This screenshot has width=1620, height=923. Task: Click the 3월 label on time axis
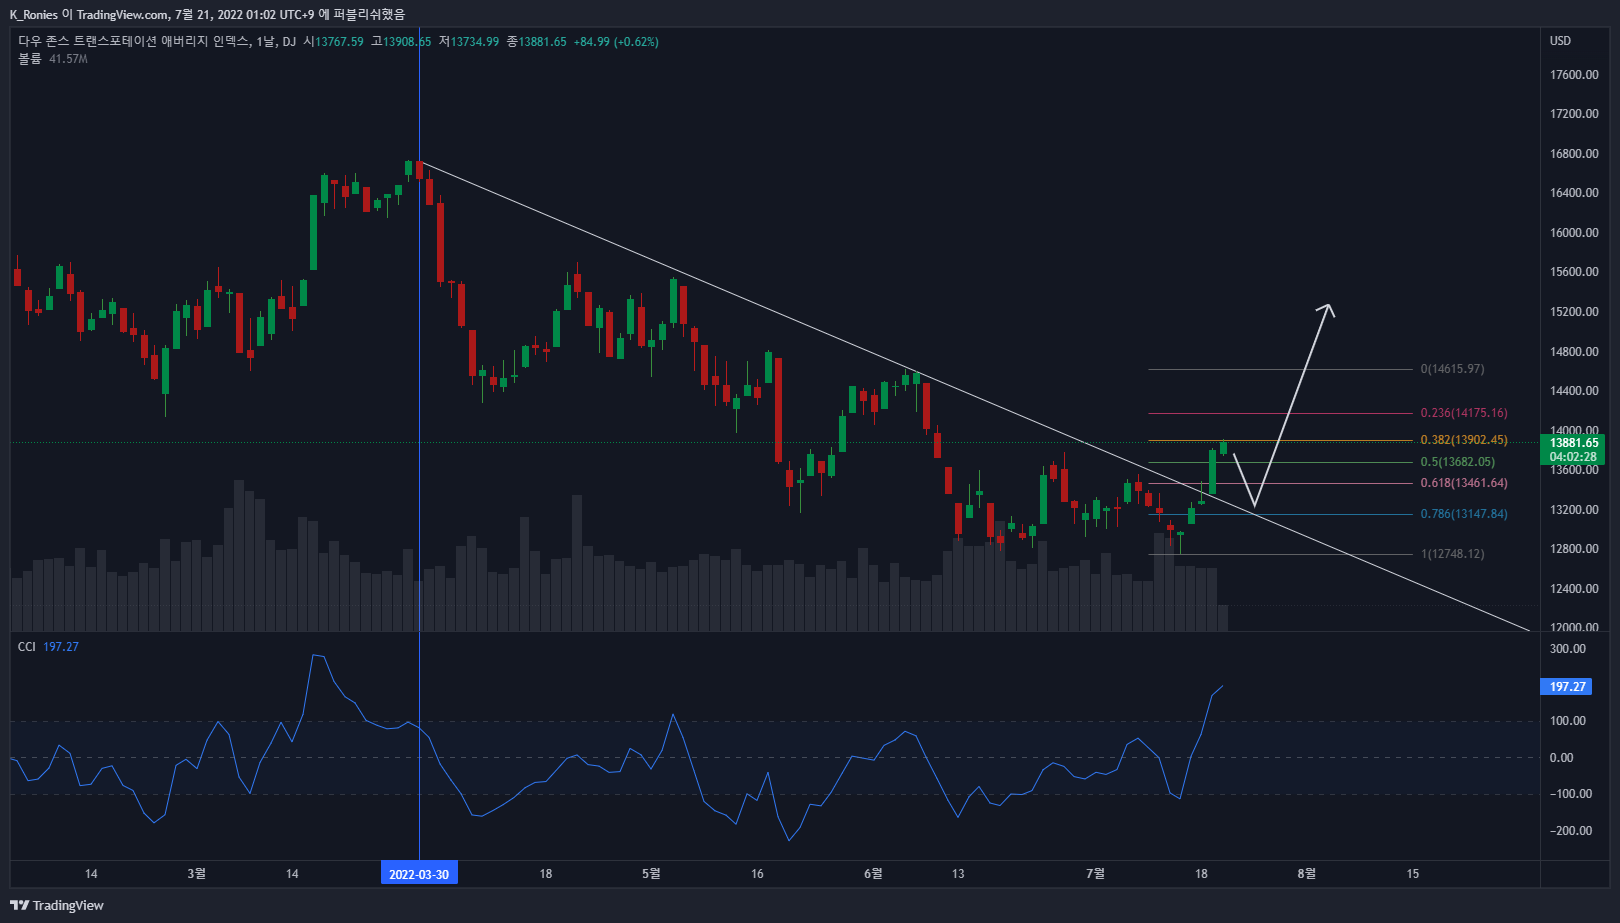(x=197, y=874)
